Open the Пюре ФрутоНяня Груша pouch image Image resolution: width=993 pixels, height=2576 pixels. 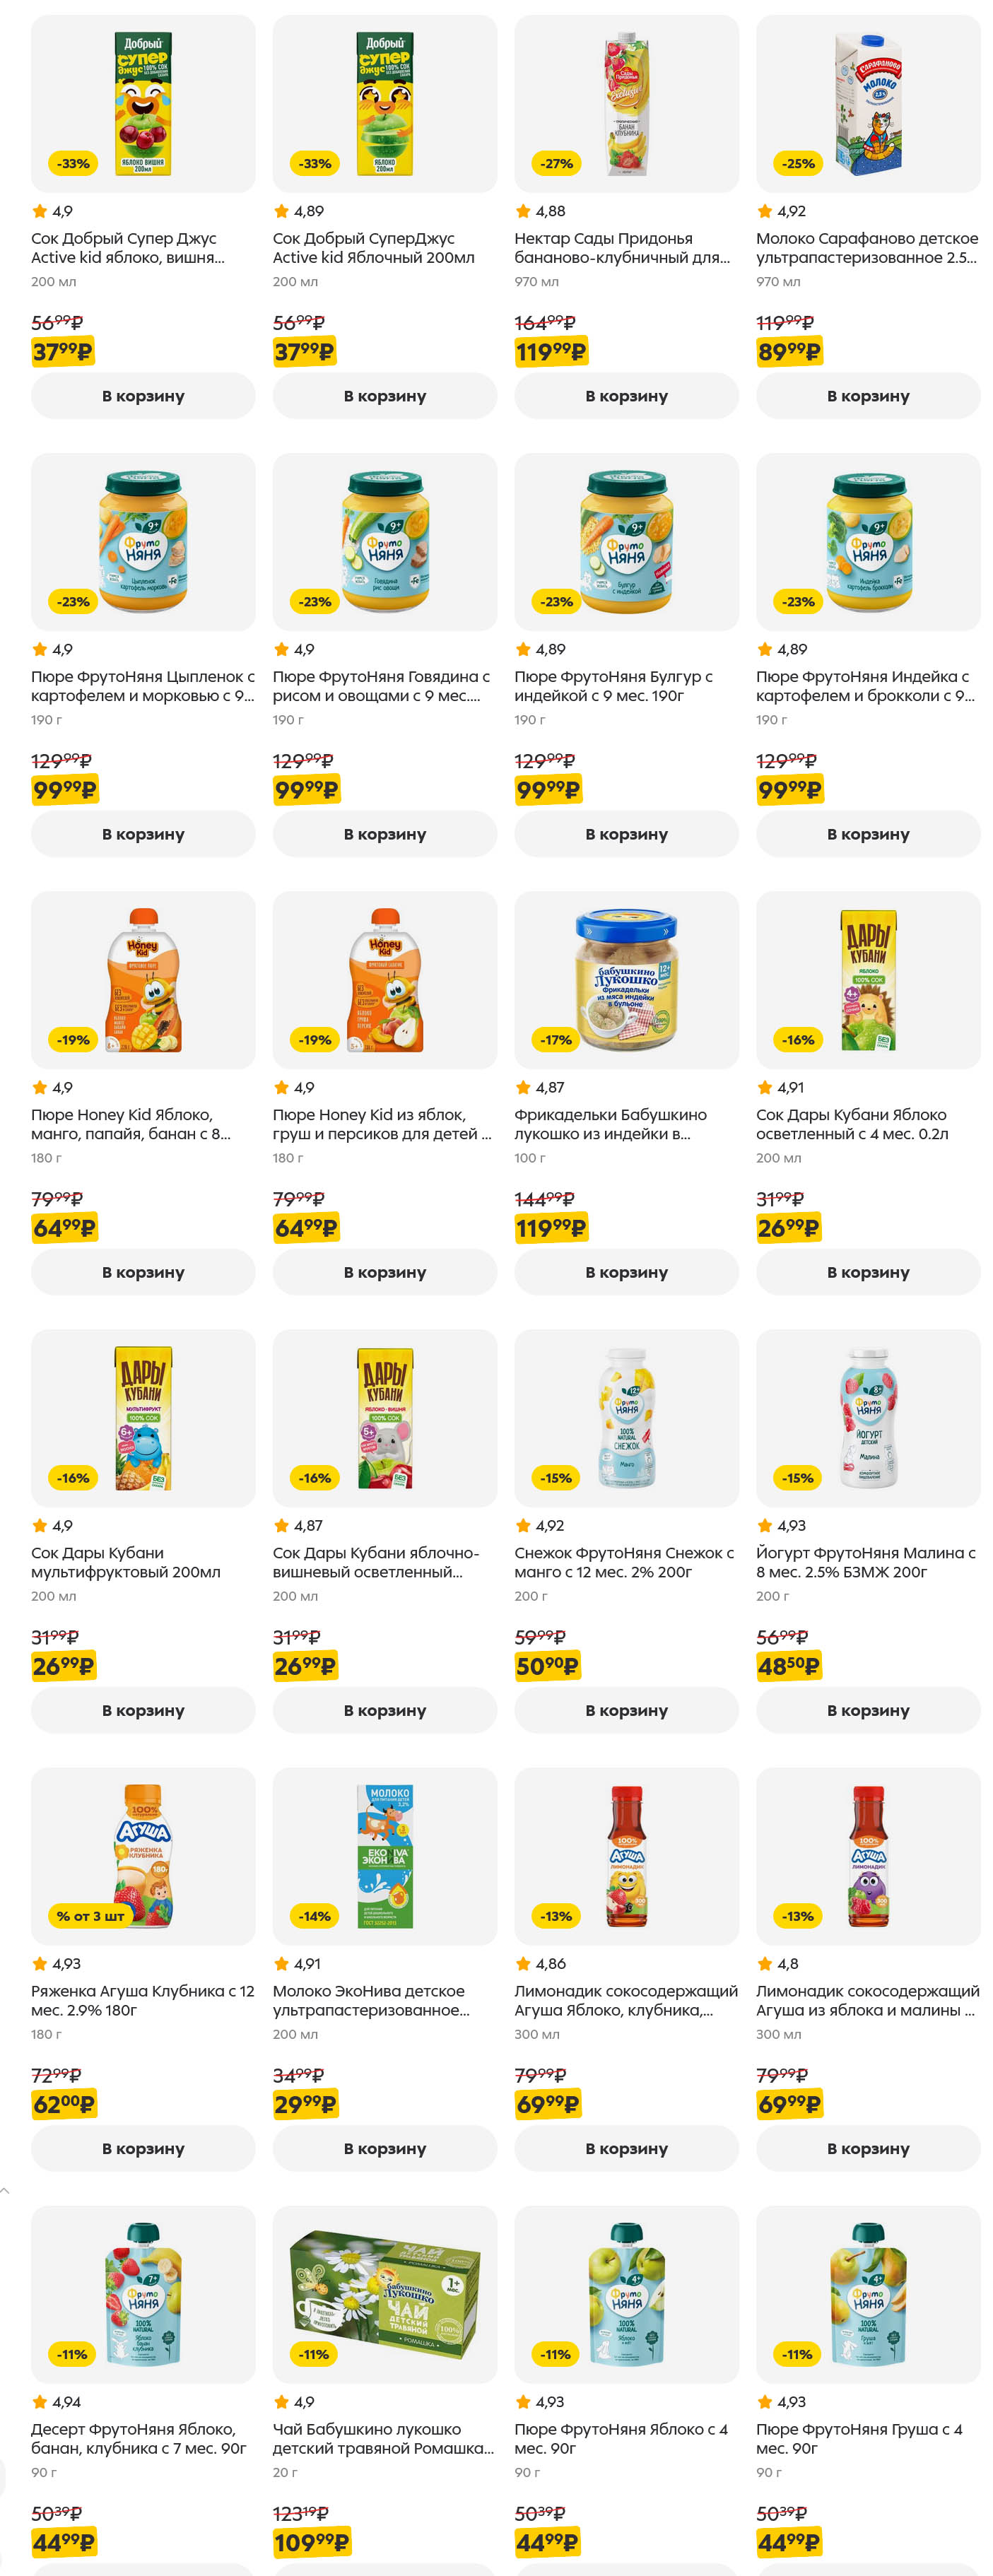[x=867, y=2293]
